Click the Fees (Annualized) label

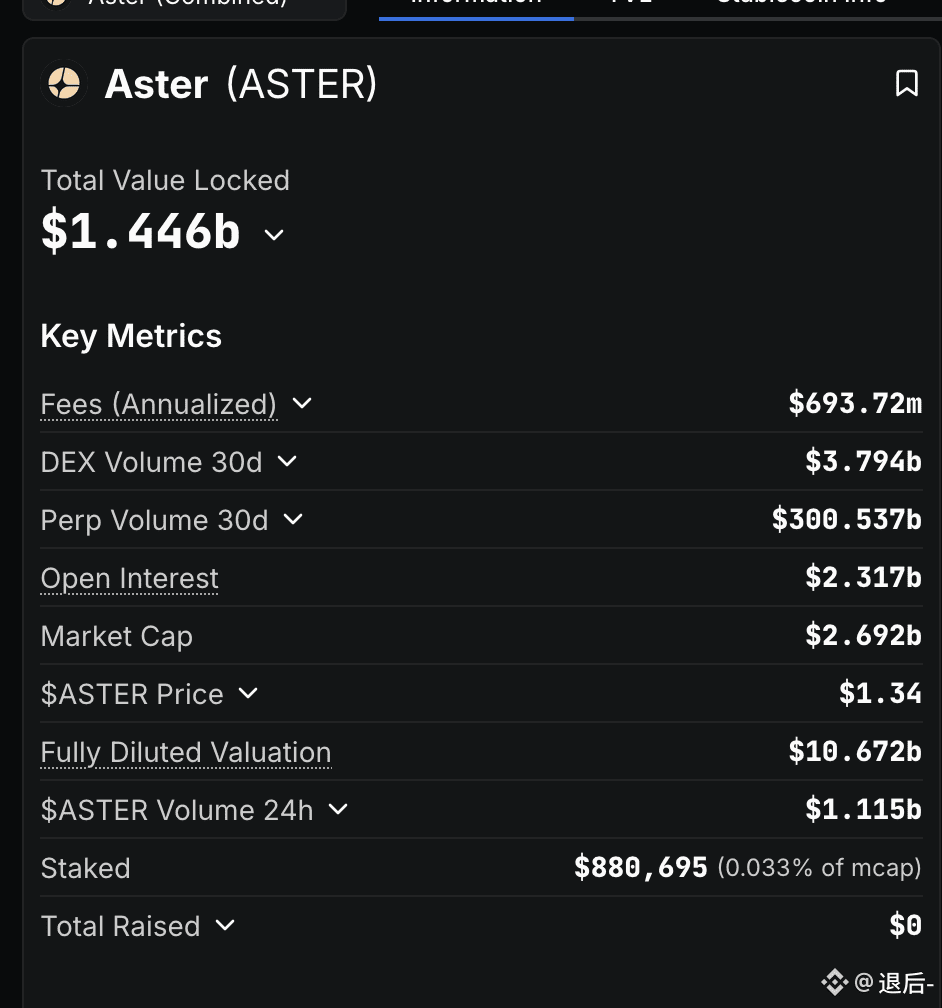pyautogui.click(x=158, y=404)
